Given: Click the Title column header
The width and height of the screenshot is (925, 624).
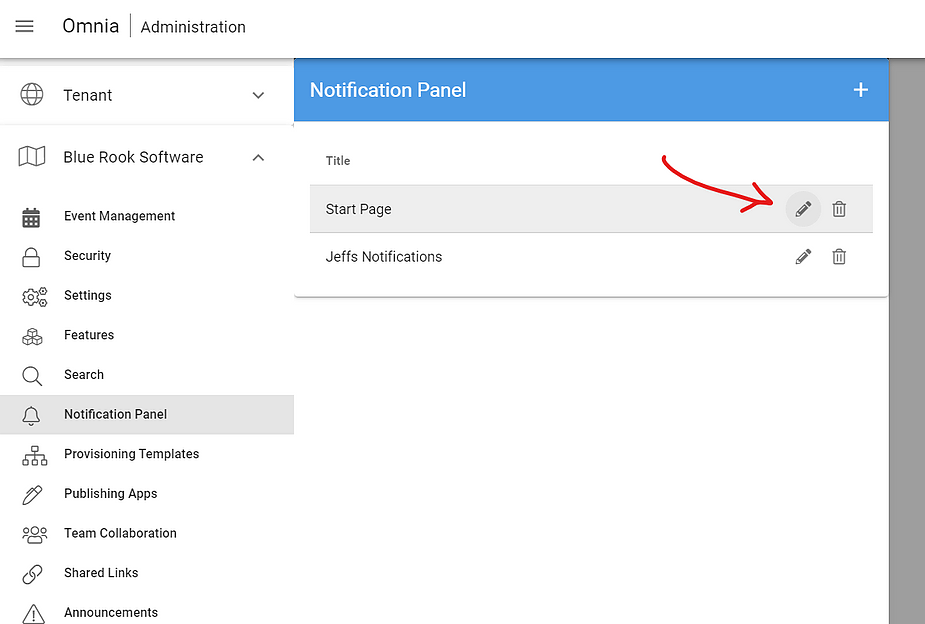Looking at the screenshot, I should click(x=337, y=160).
